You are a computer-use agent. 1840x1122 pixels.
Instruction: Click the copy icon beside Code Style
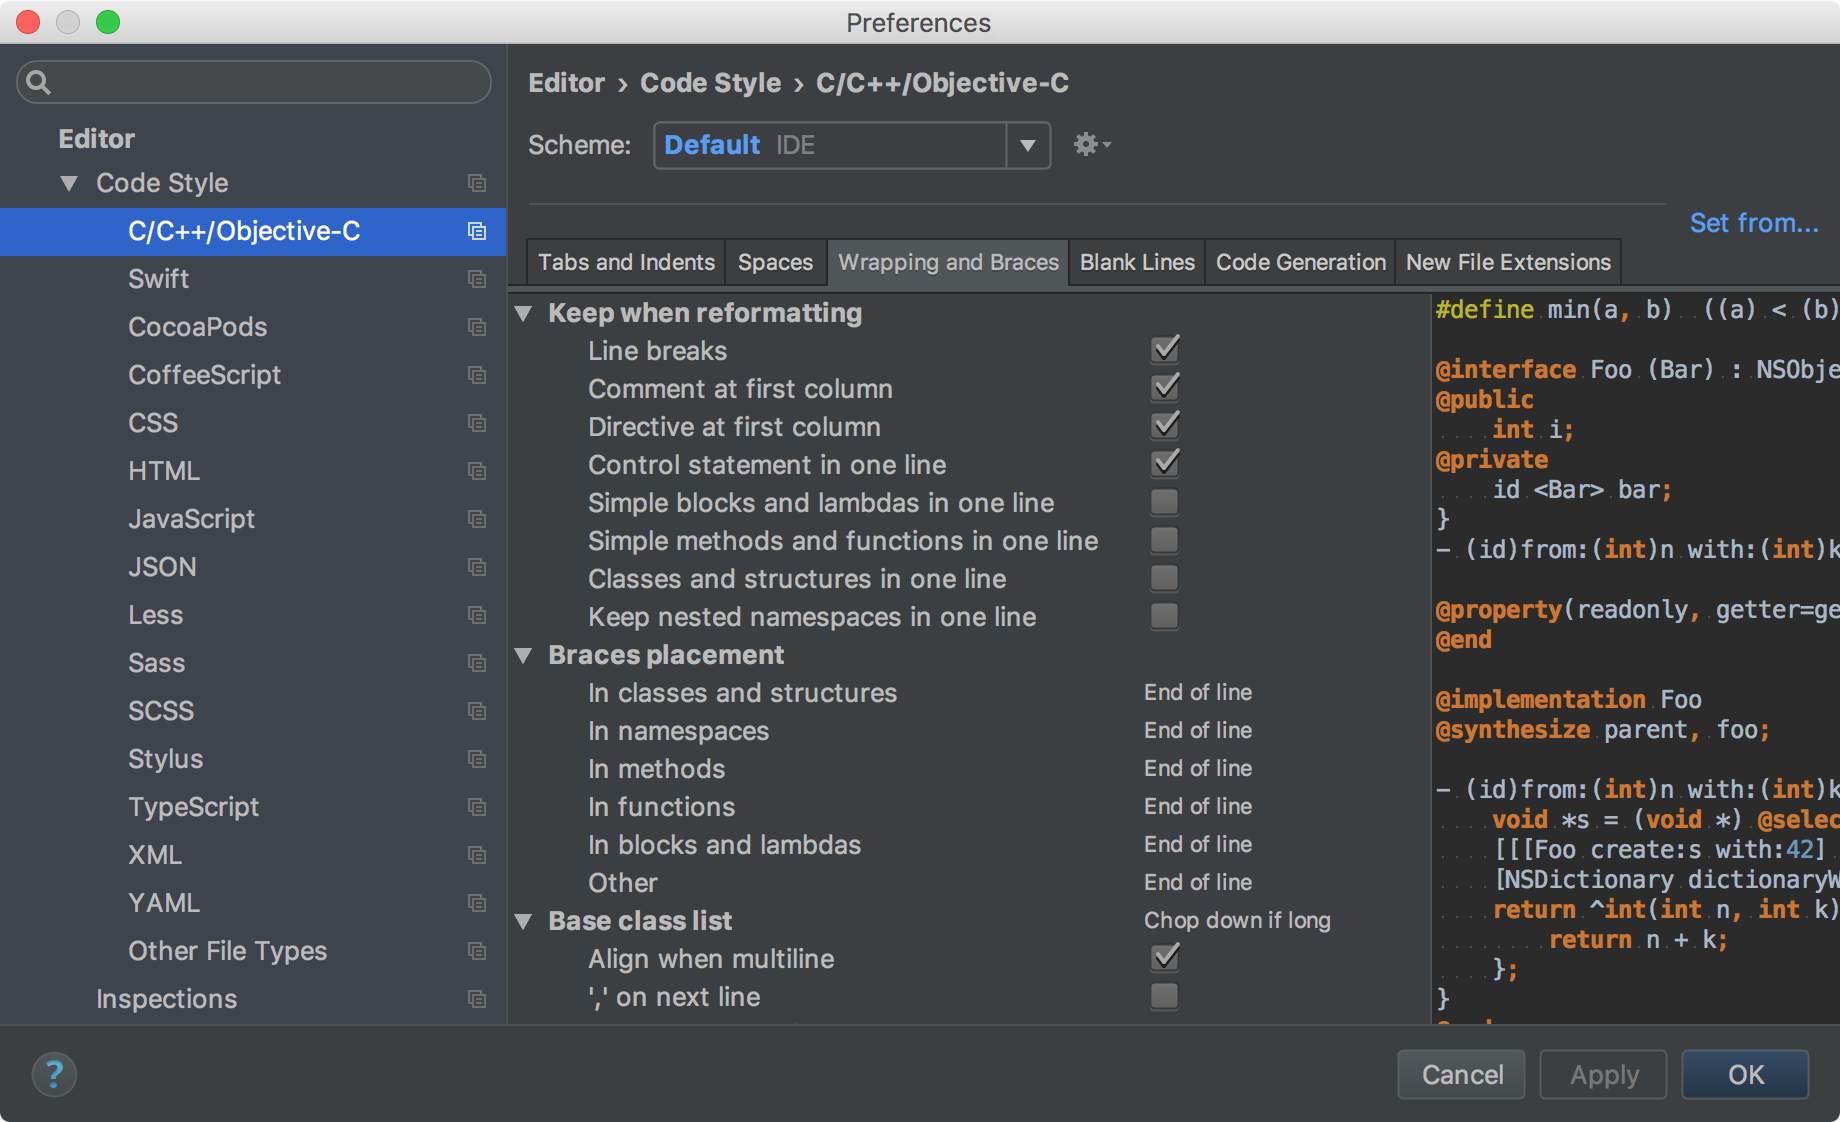click(477, 183)
